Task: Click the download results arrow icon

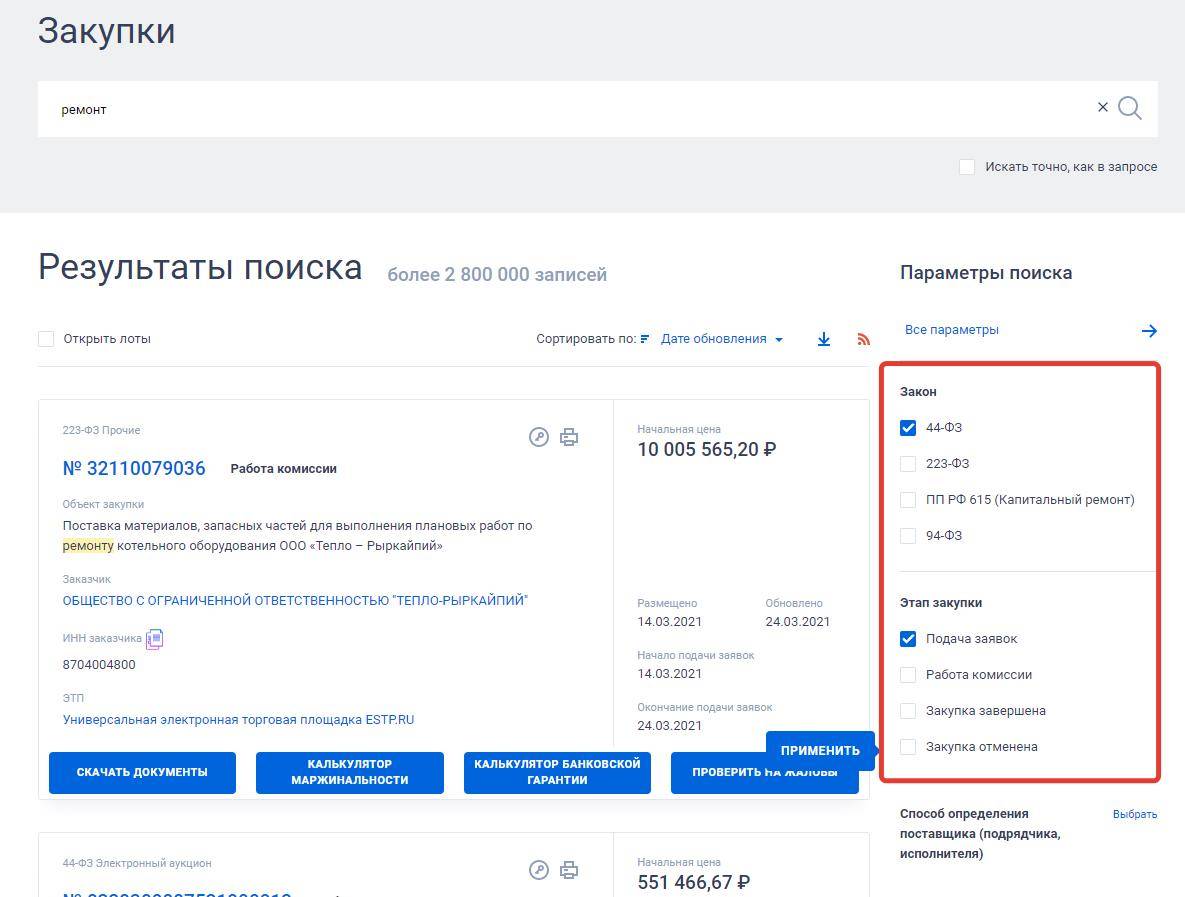Action: [x=824, y=339]
